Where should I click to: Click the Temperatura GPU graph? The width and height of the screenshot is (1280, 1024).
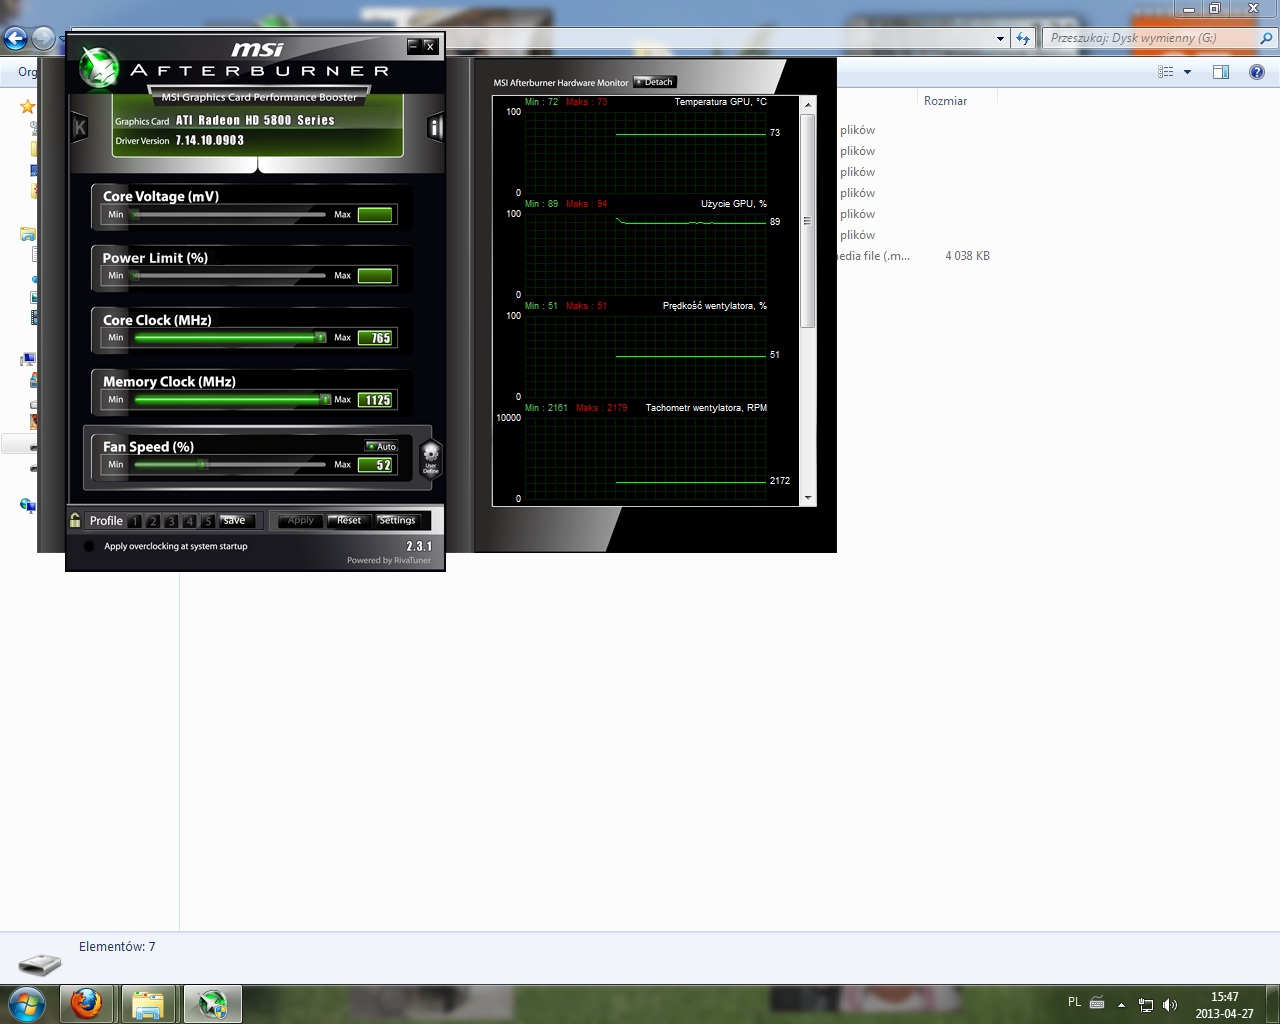(x=646, y=152)
